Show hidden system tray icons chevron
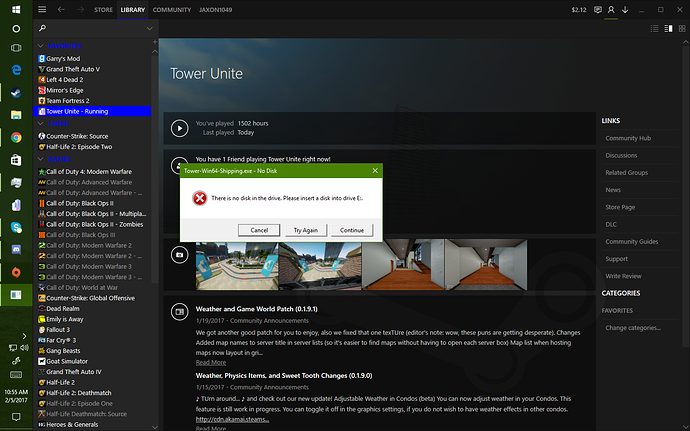 (24, 336)
